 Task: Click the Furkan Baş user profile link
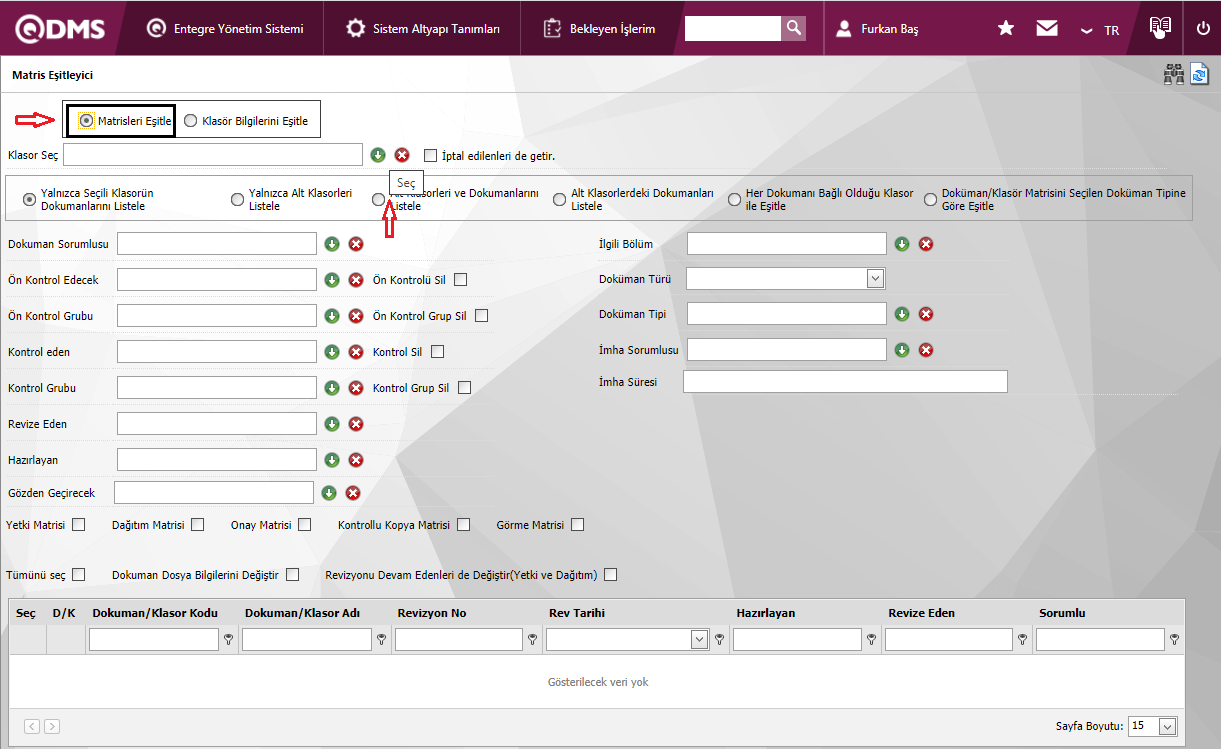click(x=878, y=29)
